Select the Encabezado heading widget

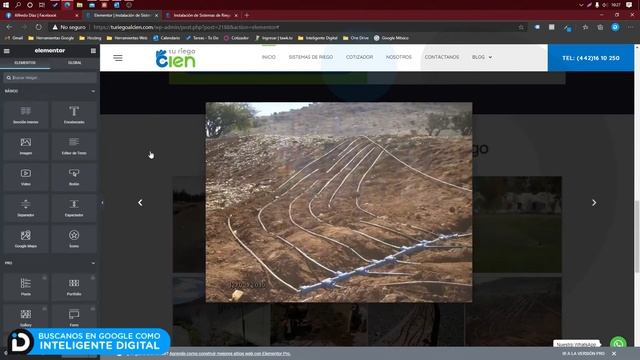(74, 115)
